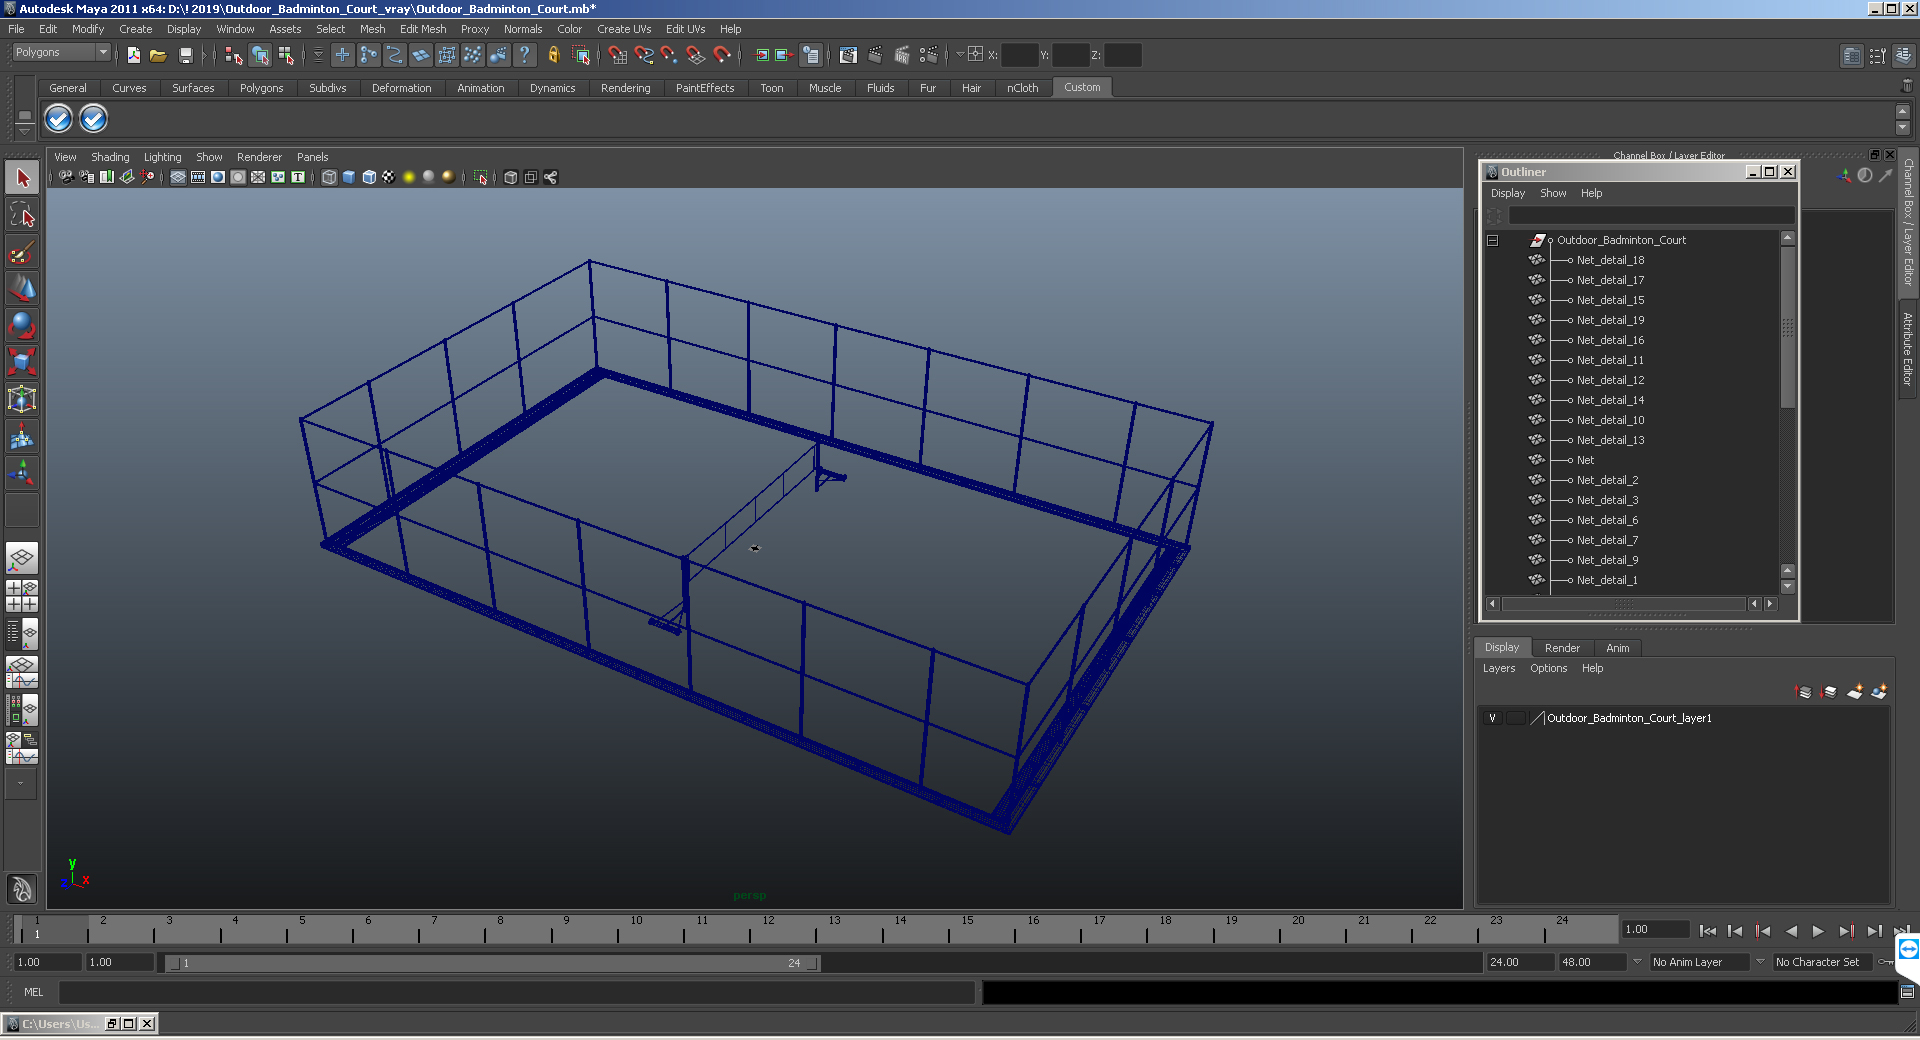Open the Edit Mesh menu

(423, 29)
